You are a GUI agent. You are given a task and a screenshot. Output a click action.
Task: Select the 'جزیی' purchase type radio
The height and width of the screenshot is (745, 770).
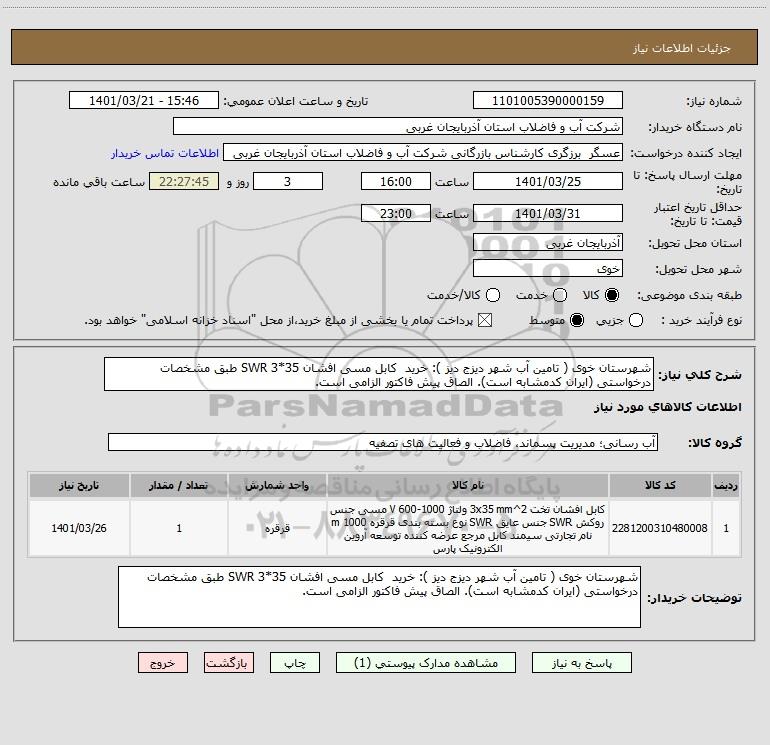tap(636, 320)
